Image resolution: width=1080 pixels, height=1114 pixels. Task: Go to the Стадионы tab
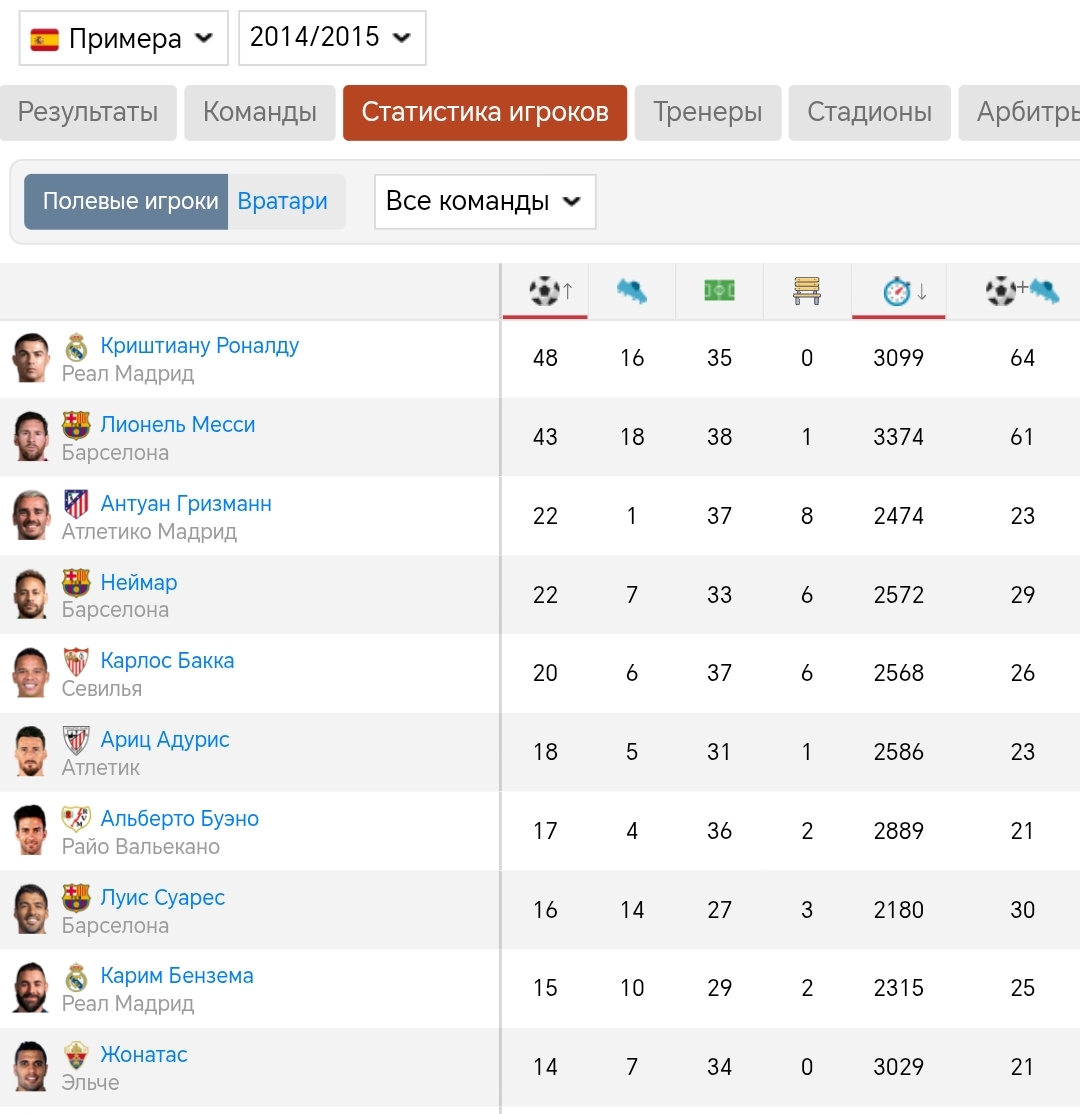(x=869, y=112)
